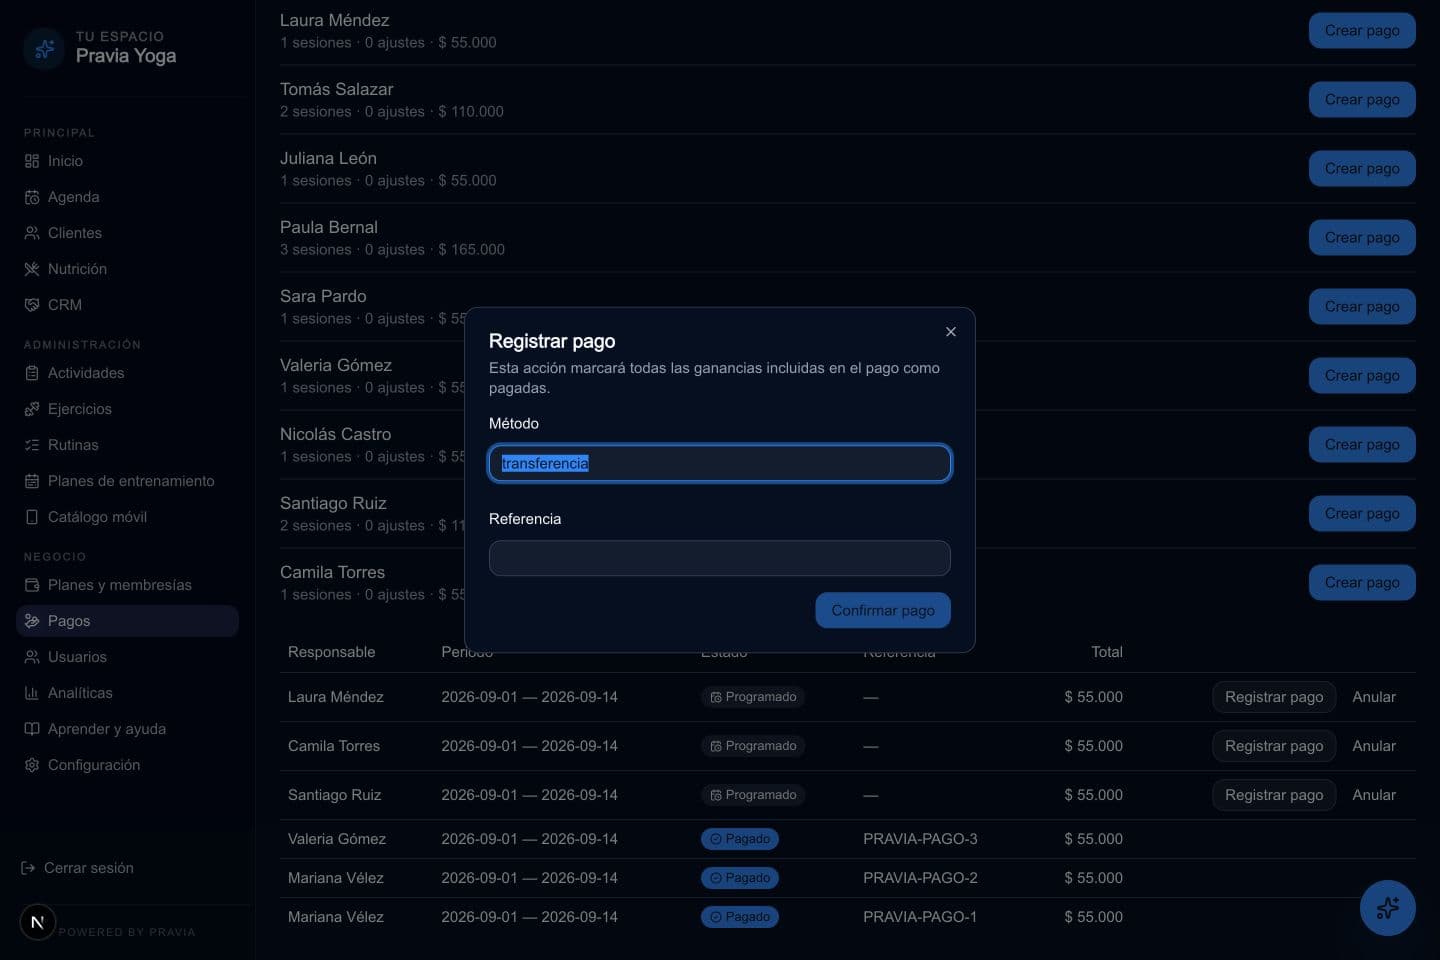Viewport: 1440px width, 960px height.
Task: Click the Cerrar sesión logout link
Action: point(78,868)
